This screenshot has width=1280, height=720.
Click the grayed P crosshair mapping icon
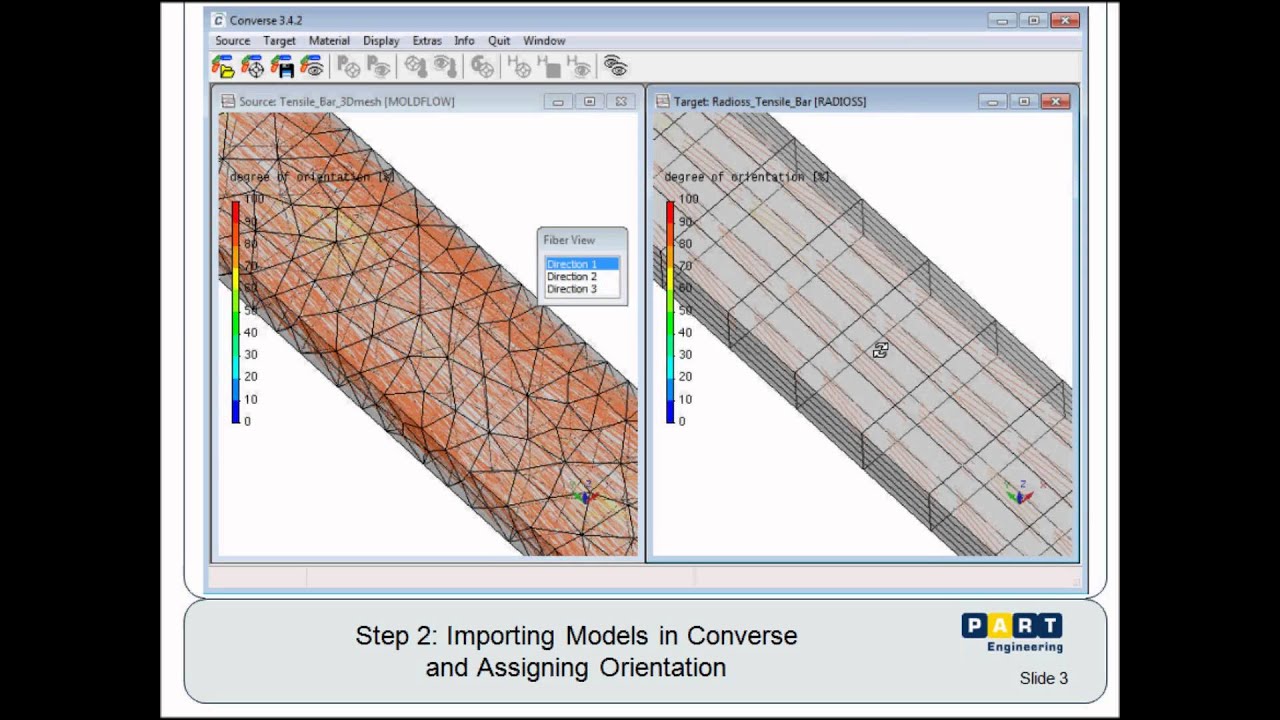point(348,67)
